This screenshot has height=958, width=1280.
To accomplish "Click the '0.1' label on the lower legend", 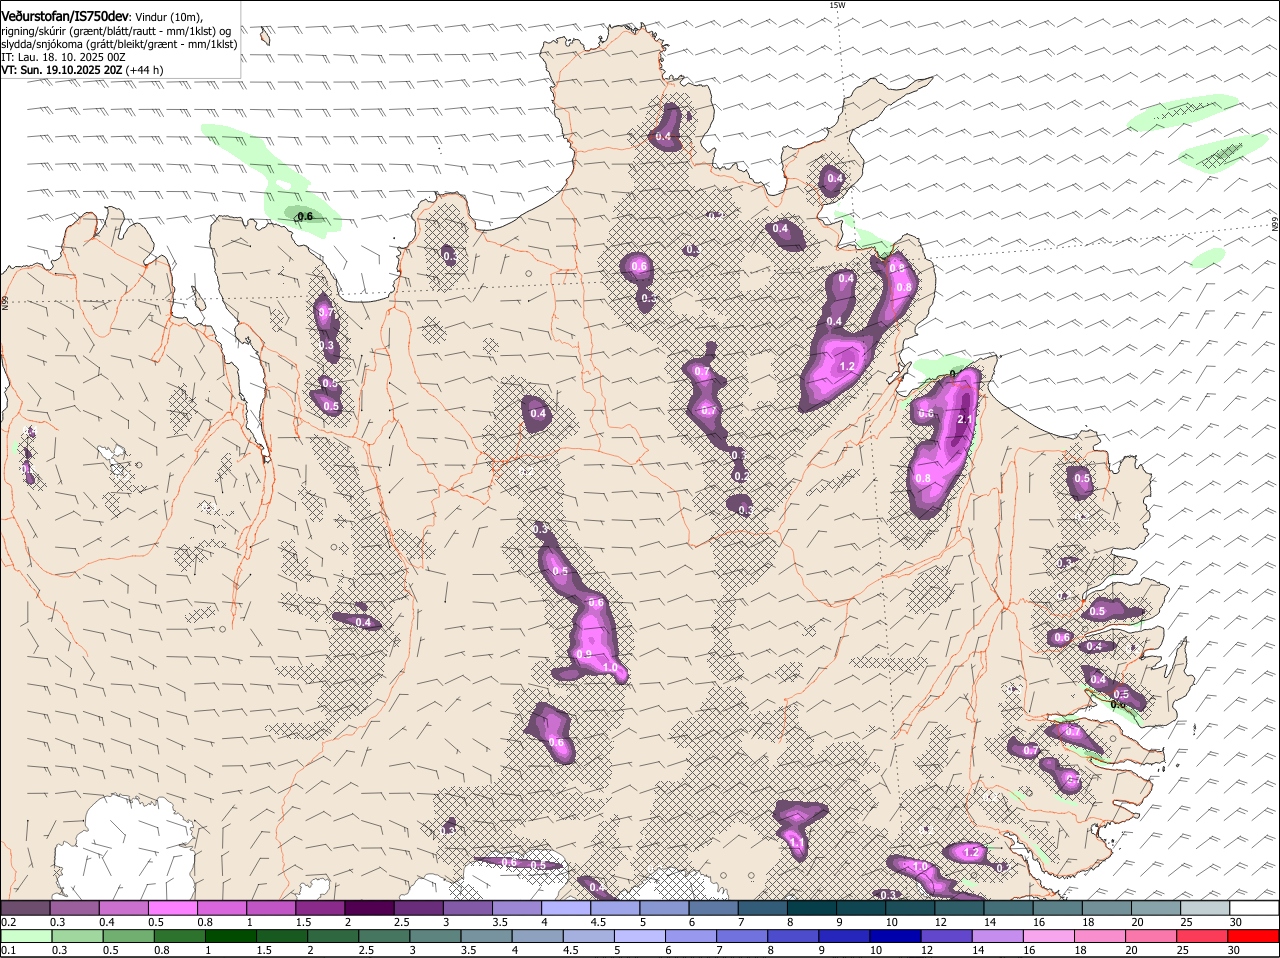I will coord(9,950).
